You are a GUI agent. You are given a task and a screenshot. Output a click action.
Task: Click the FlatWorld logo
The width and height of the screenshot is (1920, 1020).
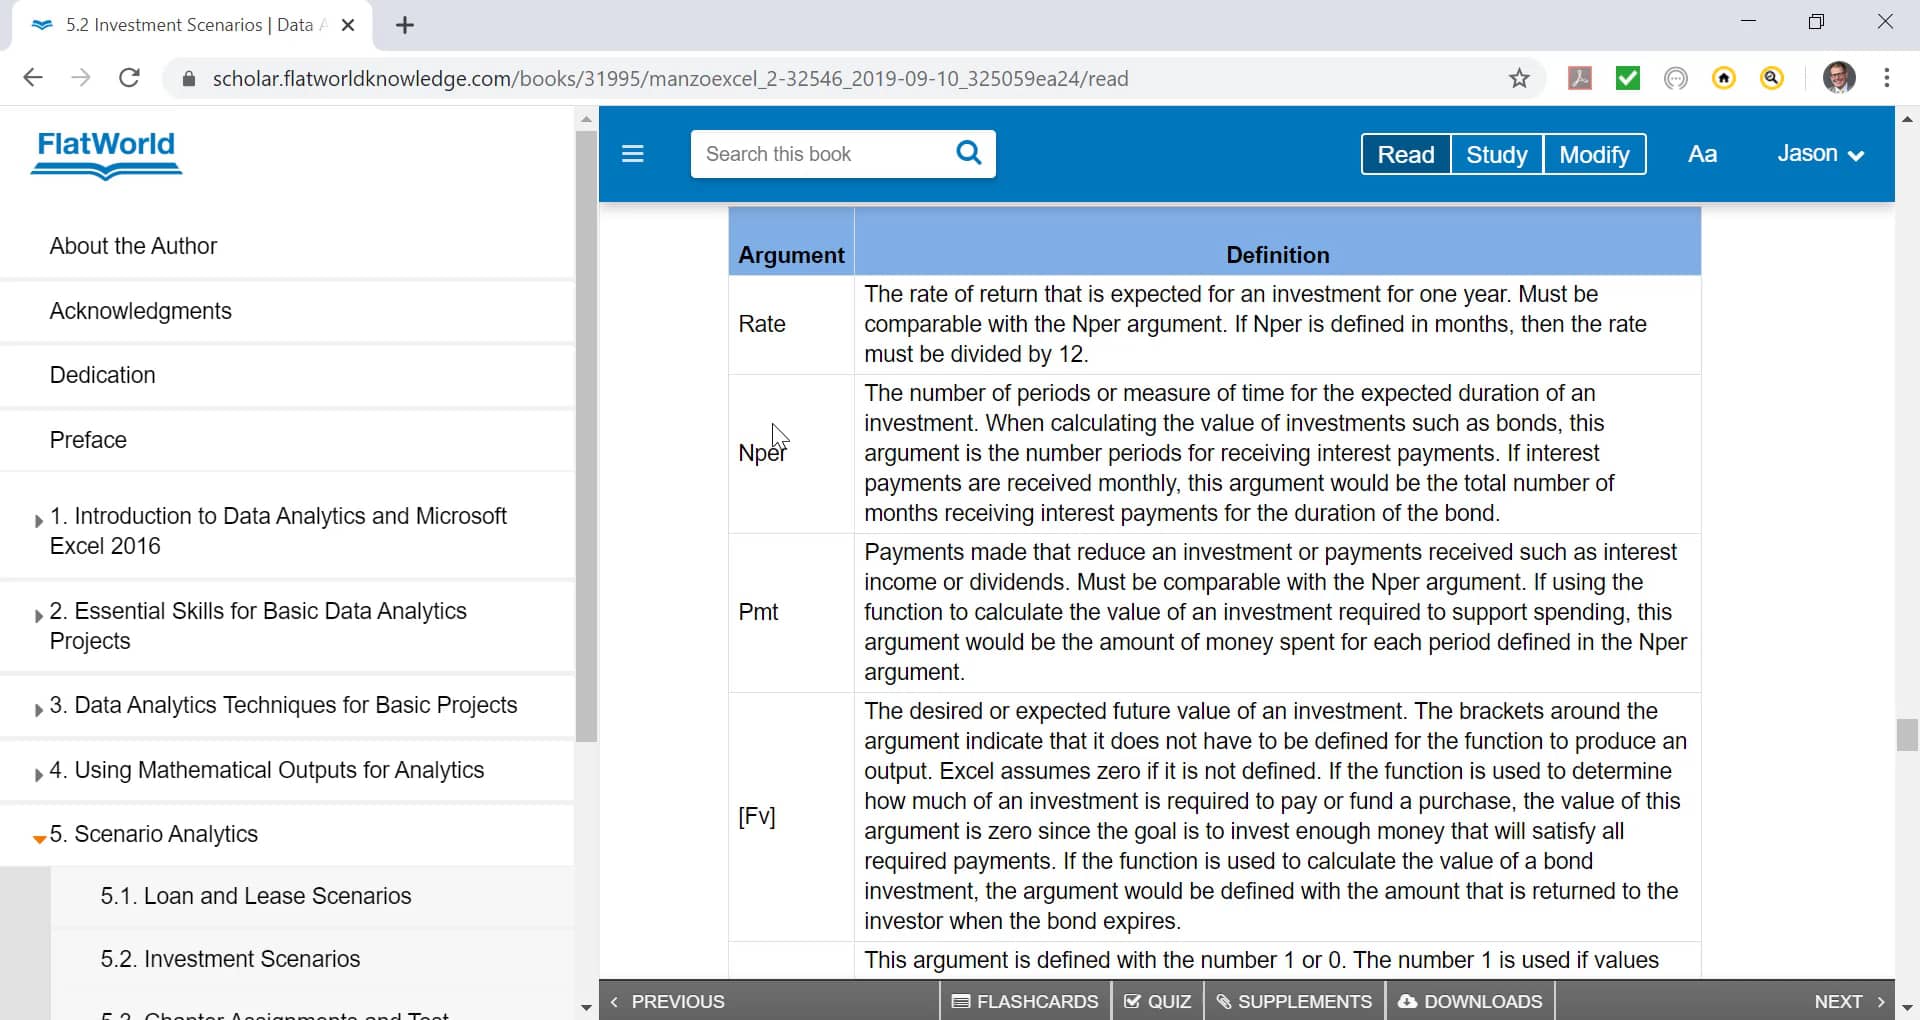(x=106, y=155)
